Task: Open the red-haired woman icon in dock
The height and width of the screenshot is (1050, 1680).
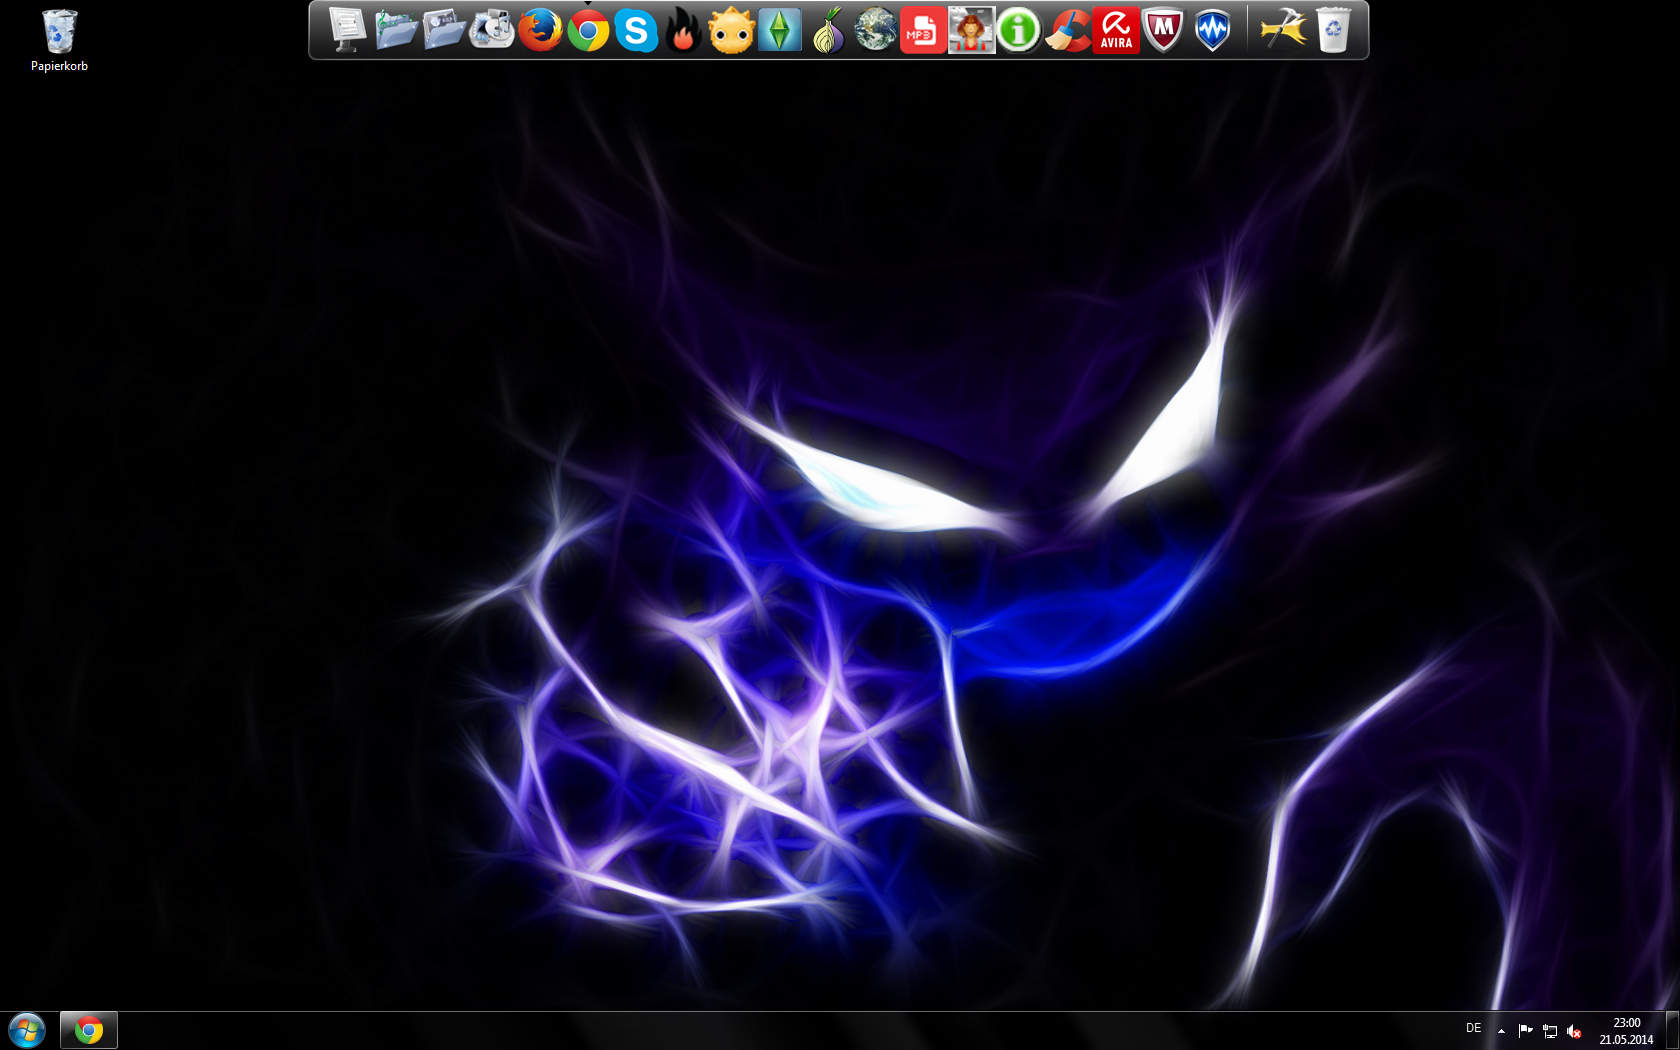Action: point(971,30)
